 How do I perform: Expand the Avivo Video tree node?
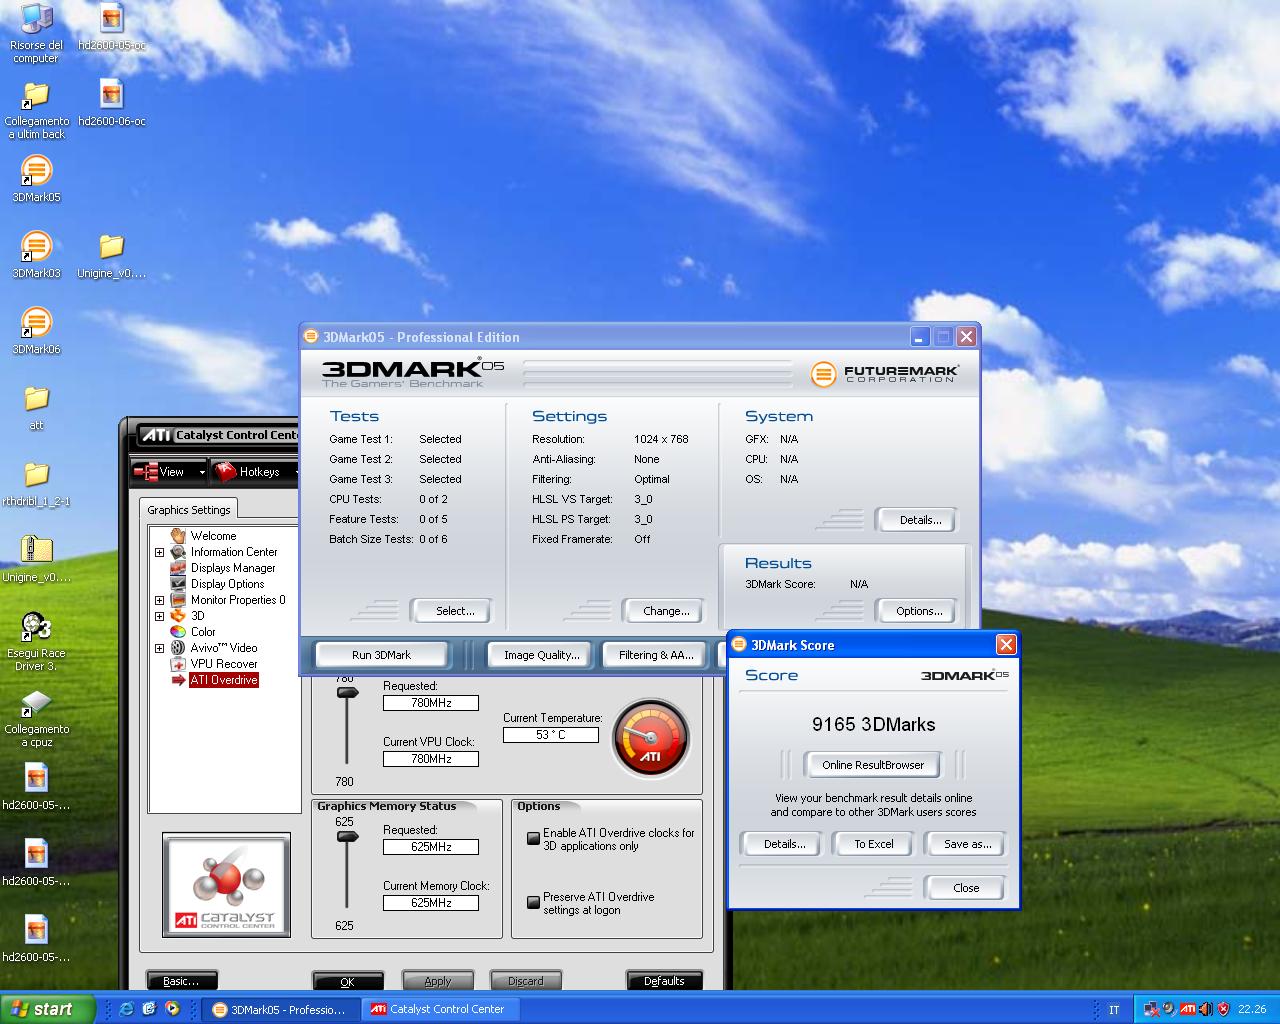[x=159, y=648]
